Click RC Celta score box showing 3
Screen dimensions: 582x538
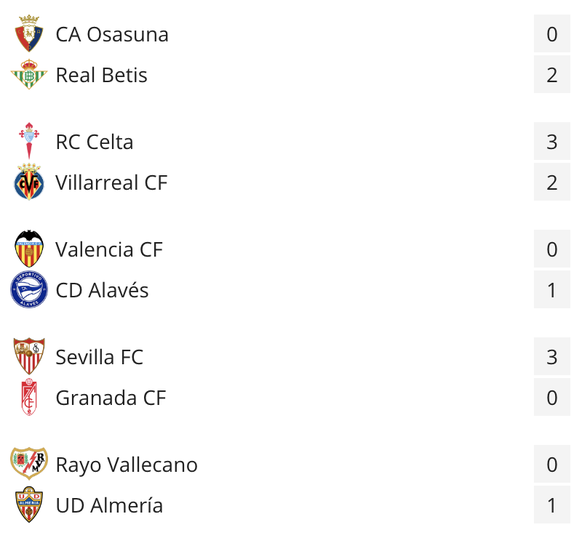tap(552, 141)
